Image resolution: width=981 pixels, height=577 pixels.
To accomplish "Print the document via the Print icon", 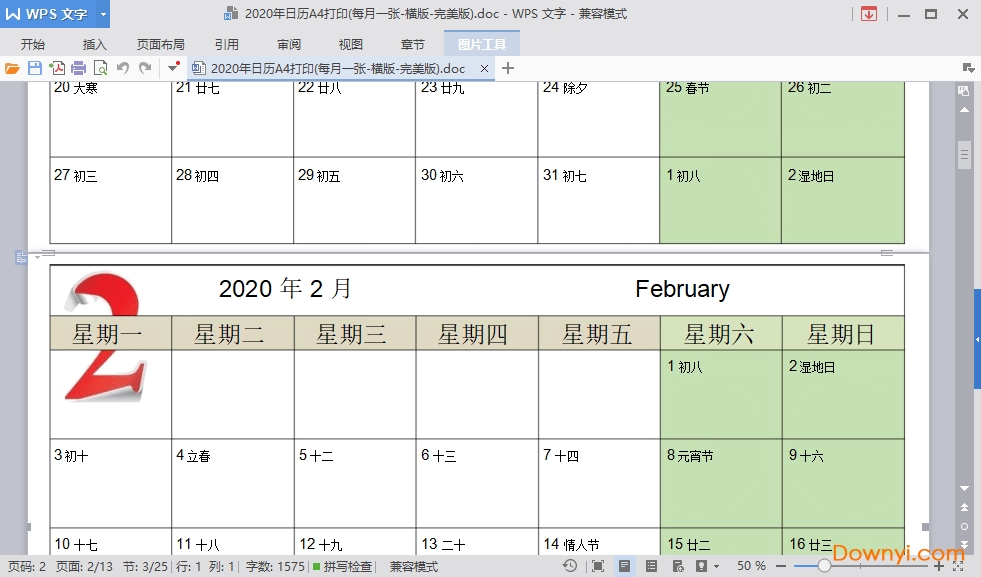I will pos(79,67).
